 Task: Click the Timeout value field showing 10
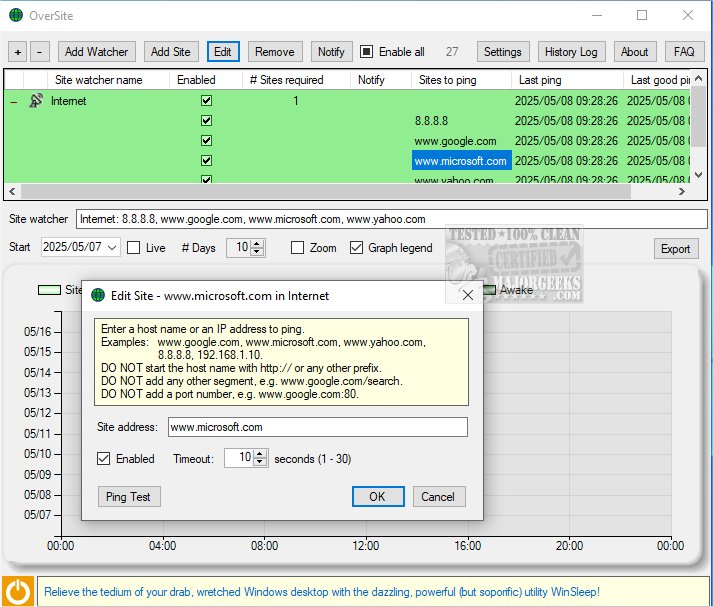(239, 458)
